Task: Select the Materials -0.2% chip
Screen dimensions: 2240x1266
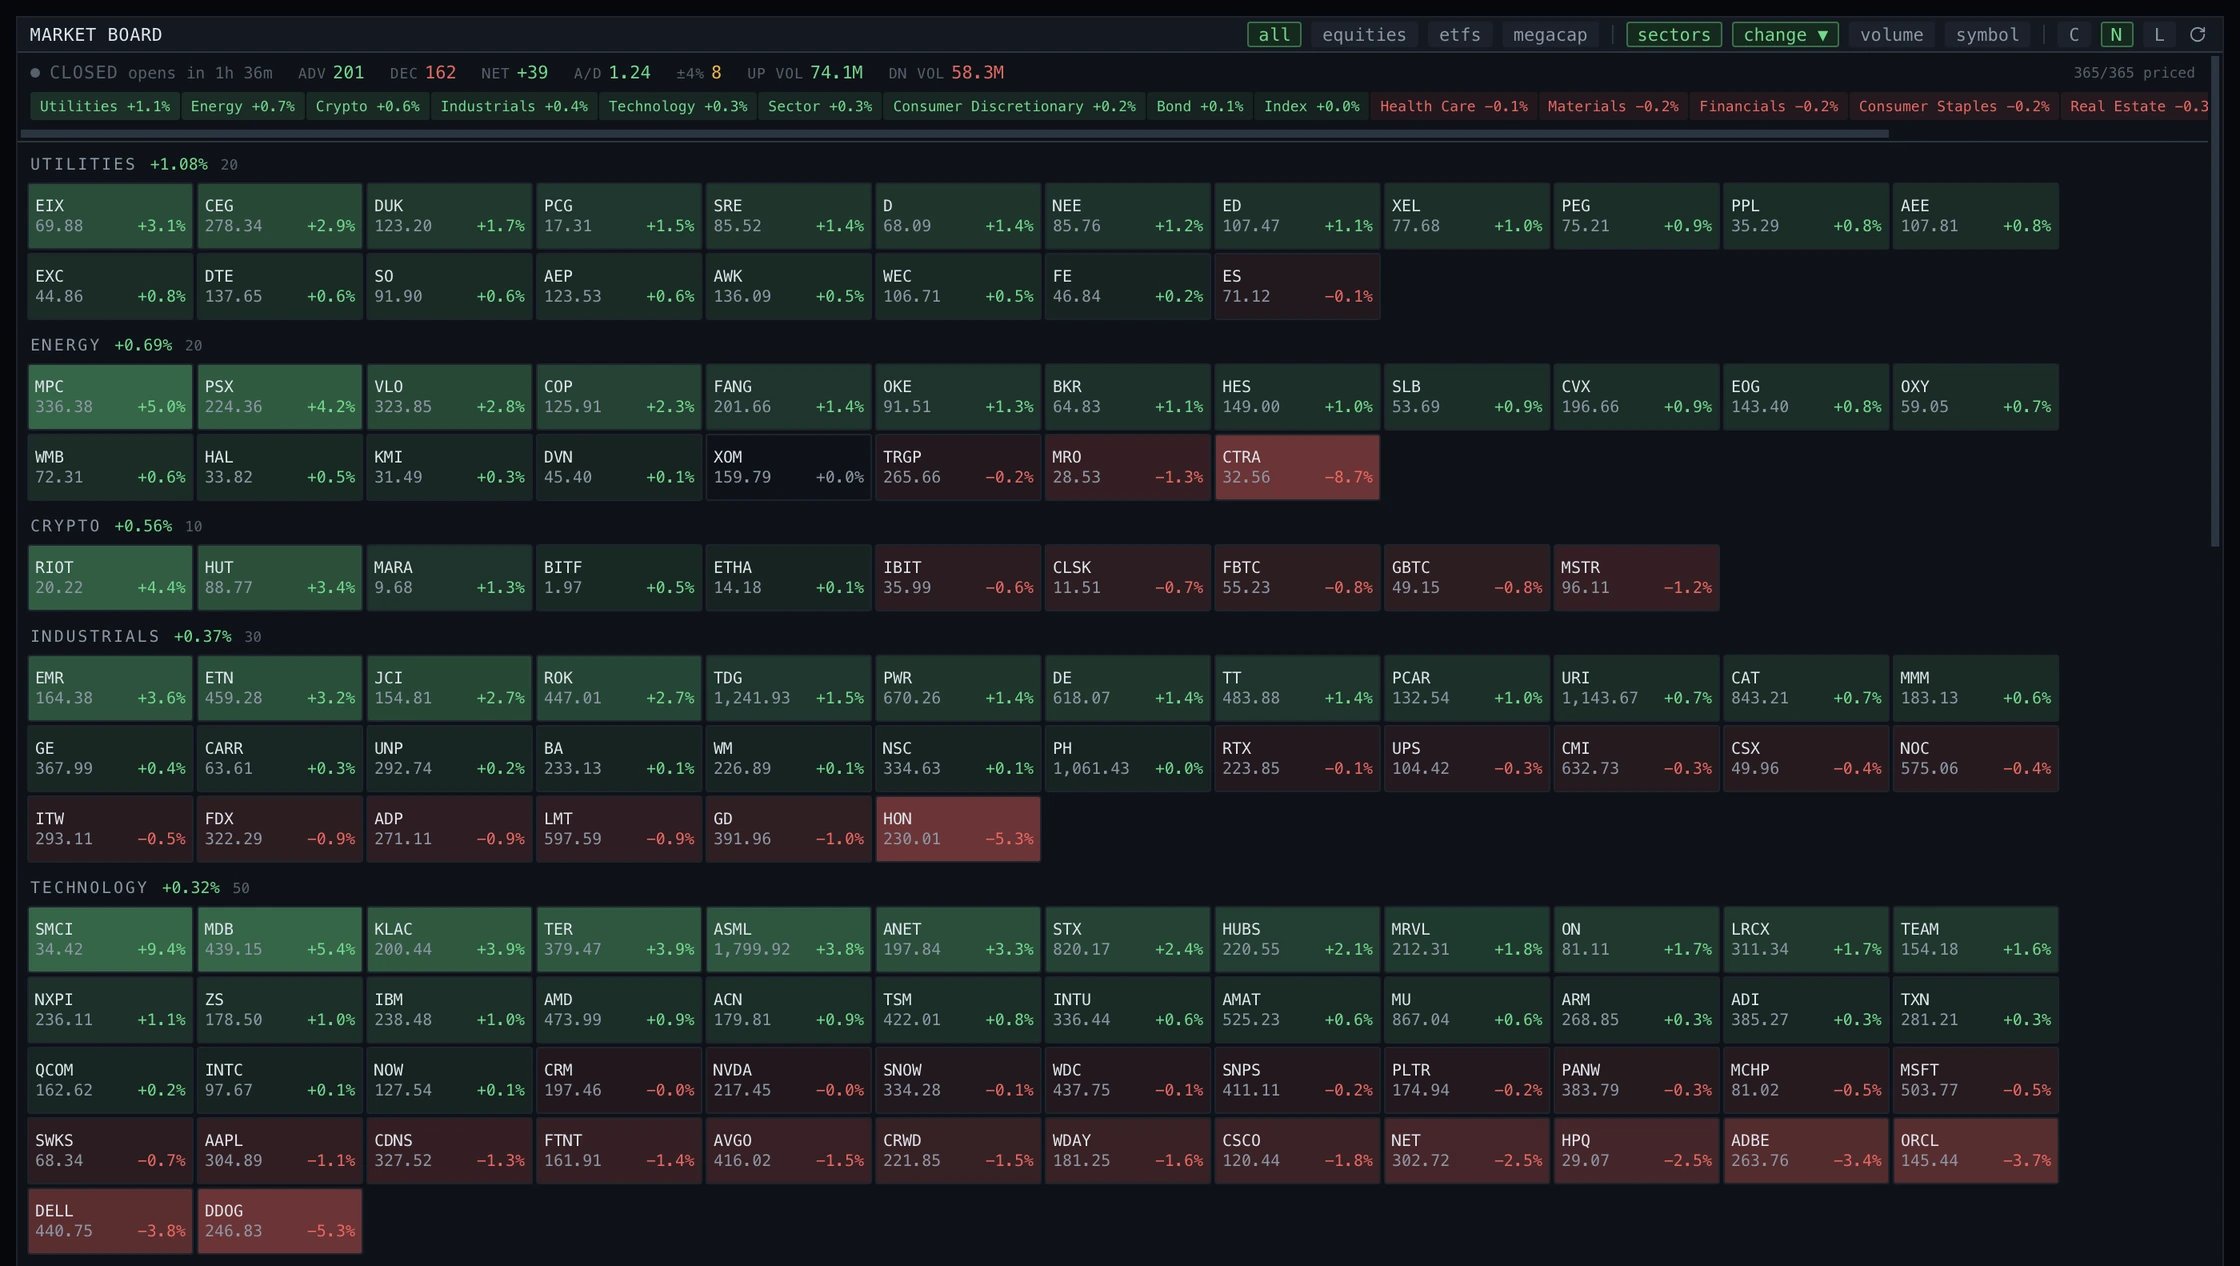Action: pos(1613,106)
